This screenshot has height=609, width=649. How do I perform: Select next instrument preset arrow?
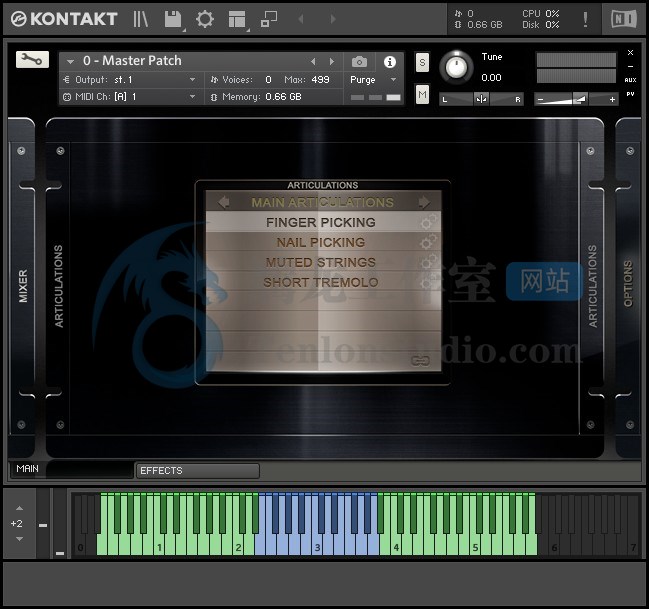(332, 61)
